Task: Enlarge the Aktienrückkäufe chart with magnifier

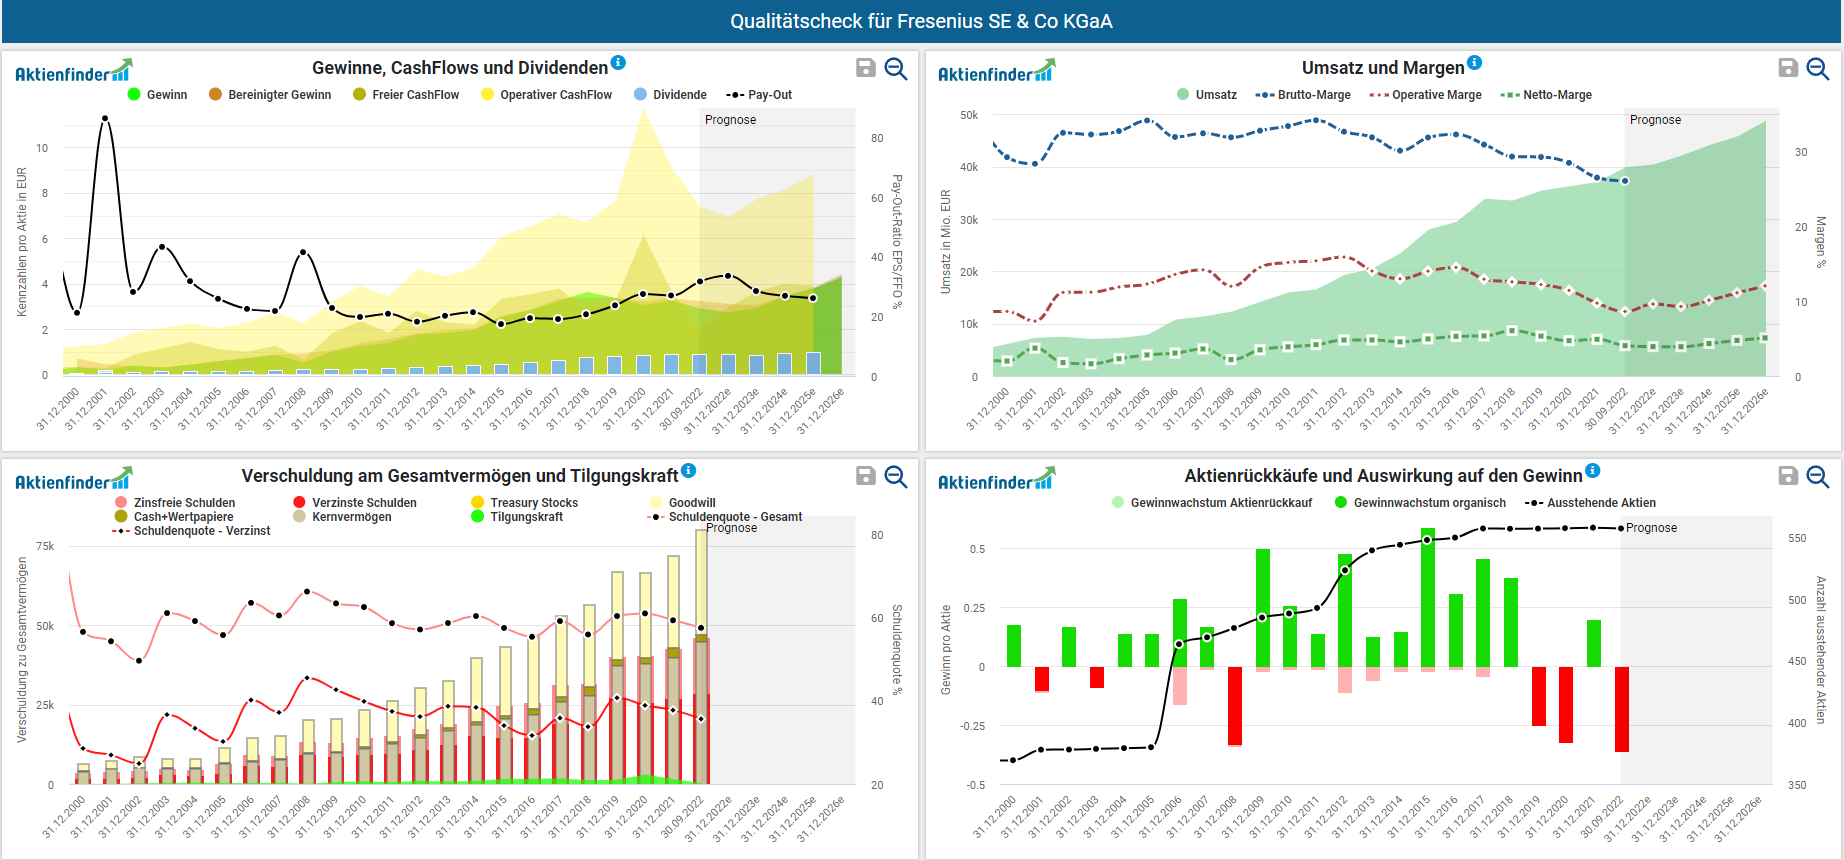Action: coord(1818,476)
